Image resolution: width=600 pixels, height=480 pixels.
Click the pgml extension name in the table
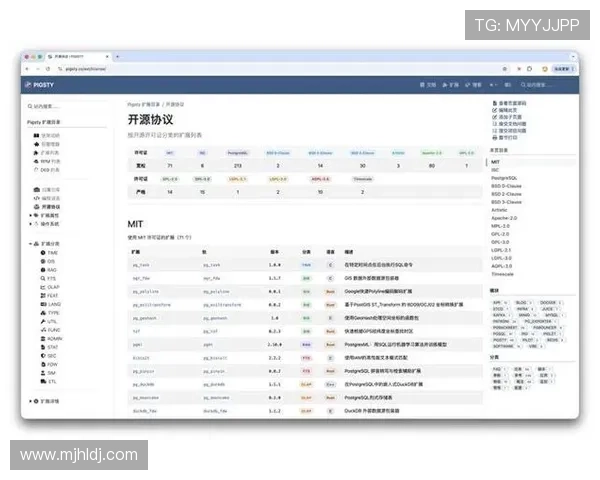point(137,345)
